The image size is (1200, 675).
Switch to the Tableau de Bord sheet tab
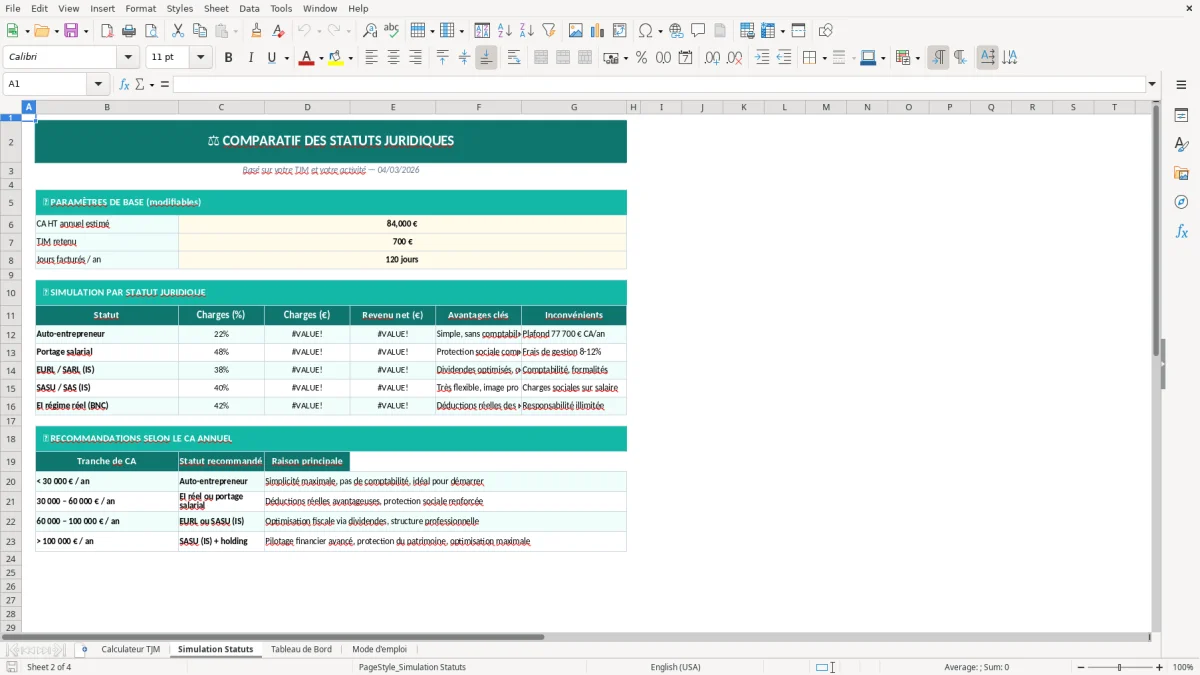(x=301, y=649)
